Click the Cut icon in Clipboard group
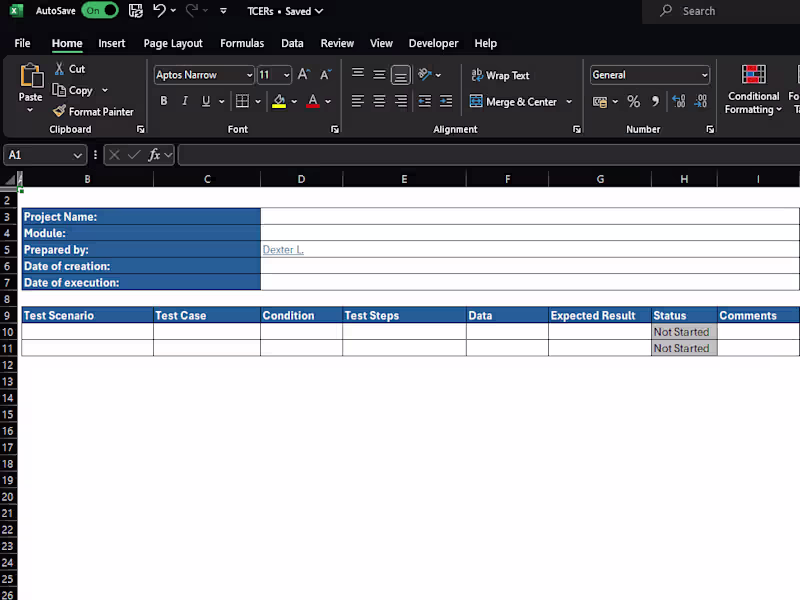 (x=58, y=70)
